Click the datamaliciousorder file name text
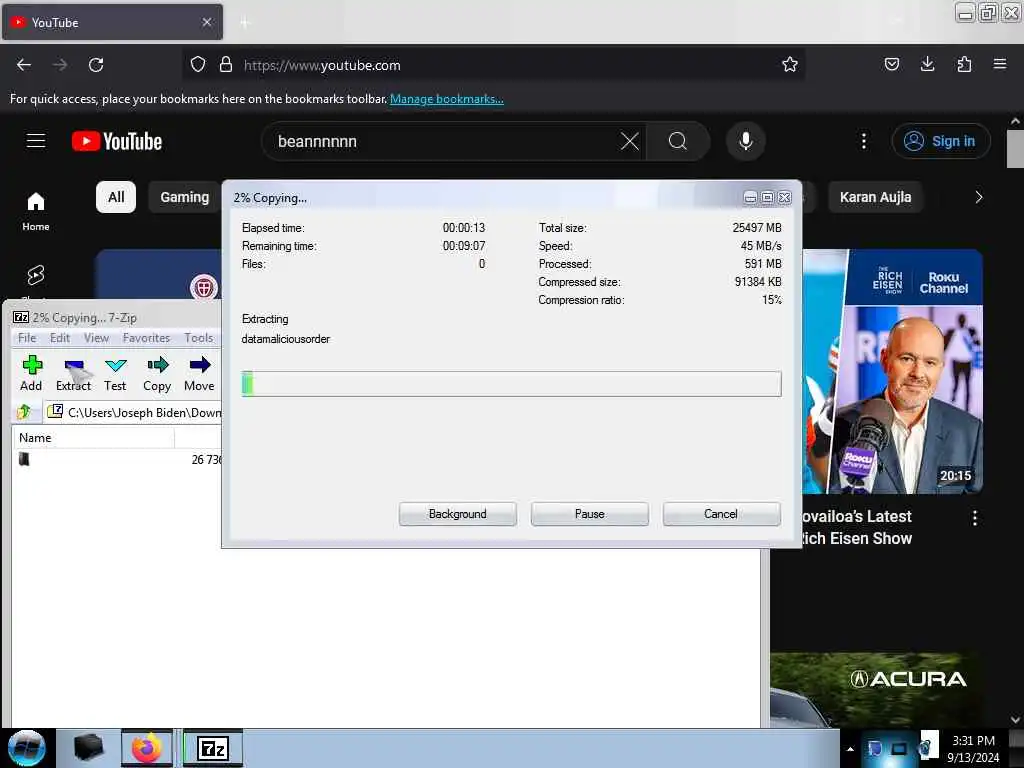Image resolution: width=1024 pixels, height=768 pixels. [x=285, y=339]
